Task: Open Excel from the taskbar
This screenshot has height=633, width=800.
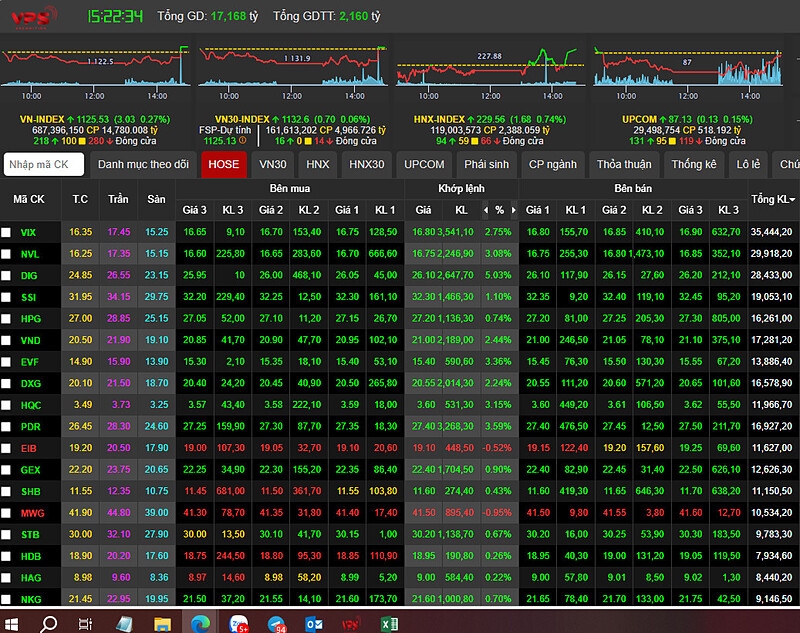Action: pos(389,623)
